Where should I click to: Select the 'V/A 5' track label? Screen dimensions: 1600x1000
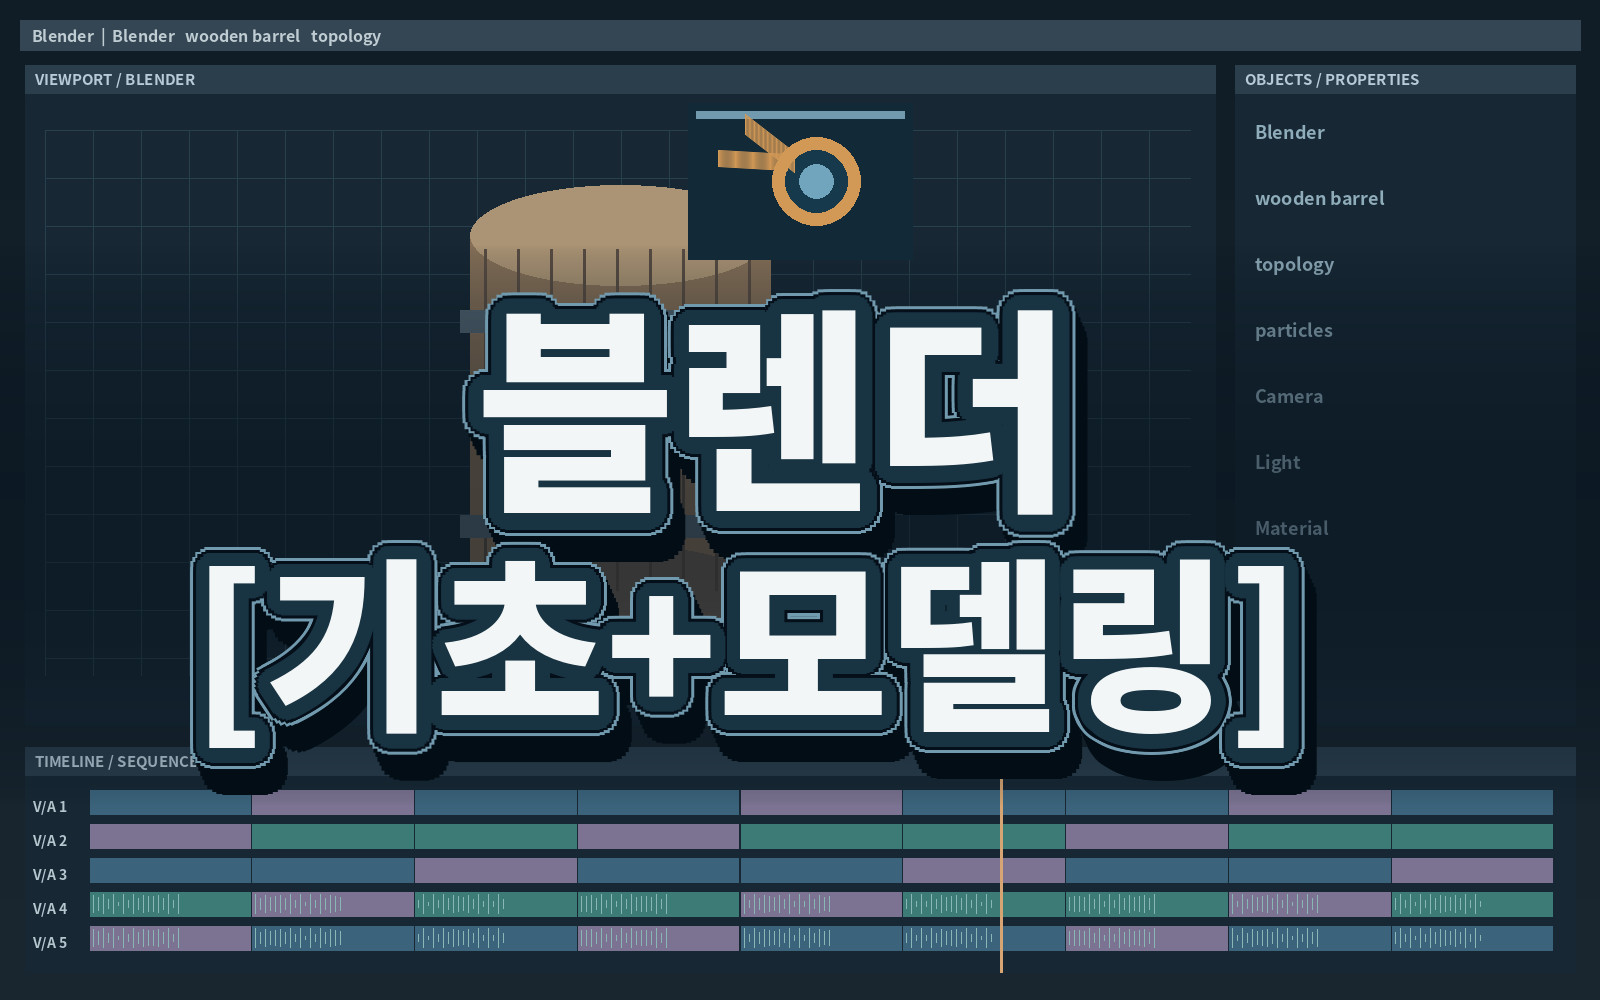50,942
